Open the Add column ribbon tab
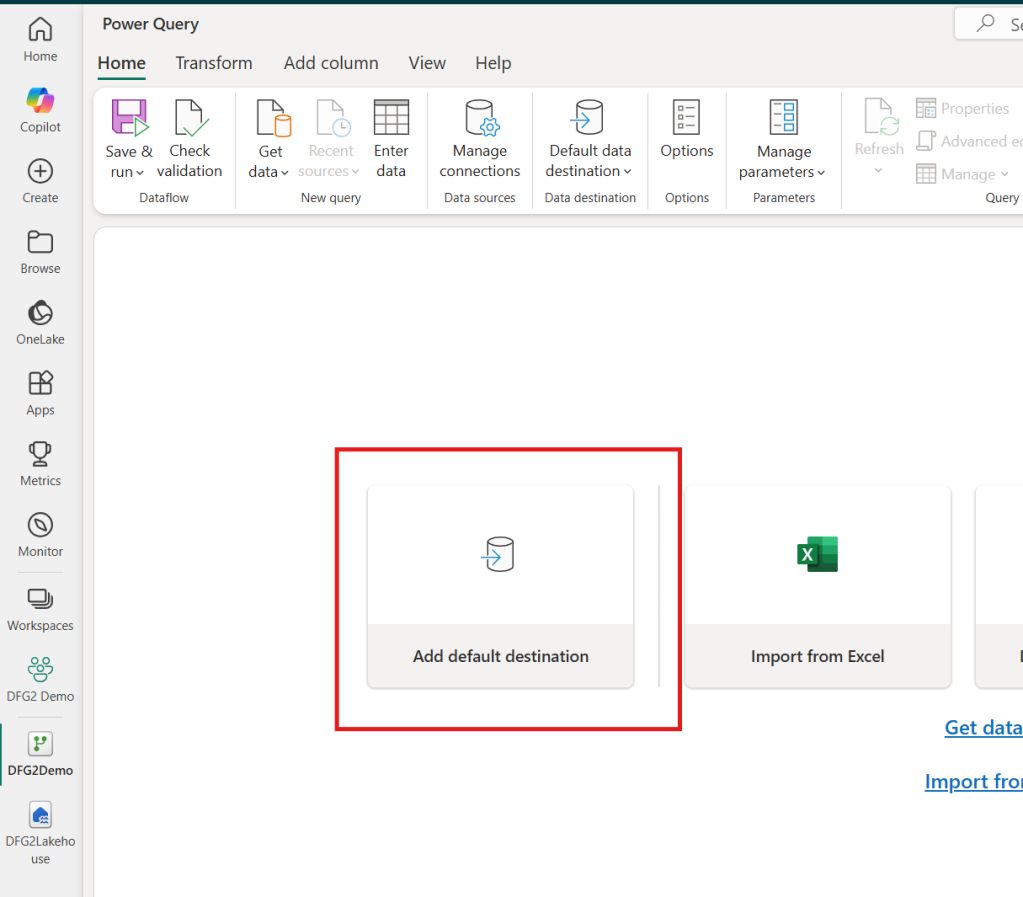 coord(330,63)
